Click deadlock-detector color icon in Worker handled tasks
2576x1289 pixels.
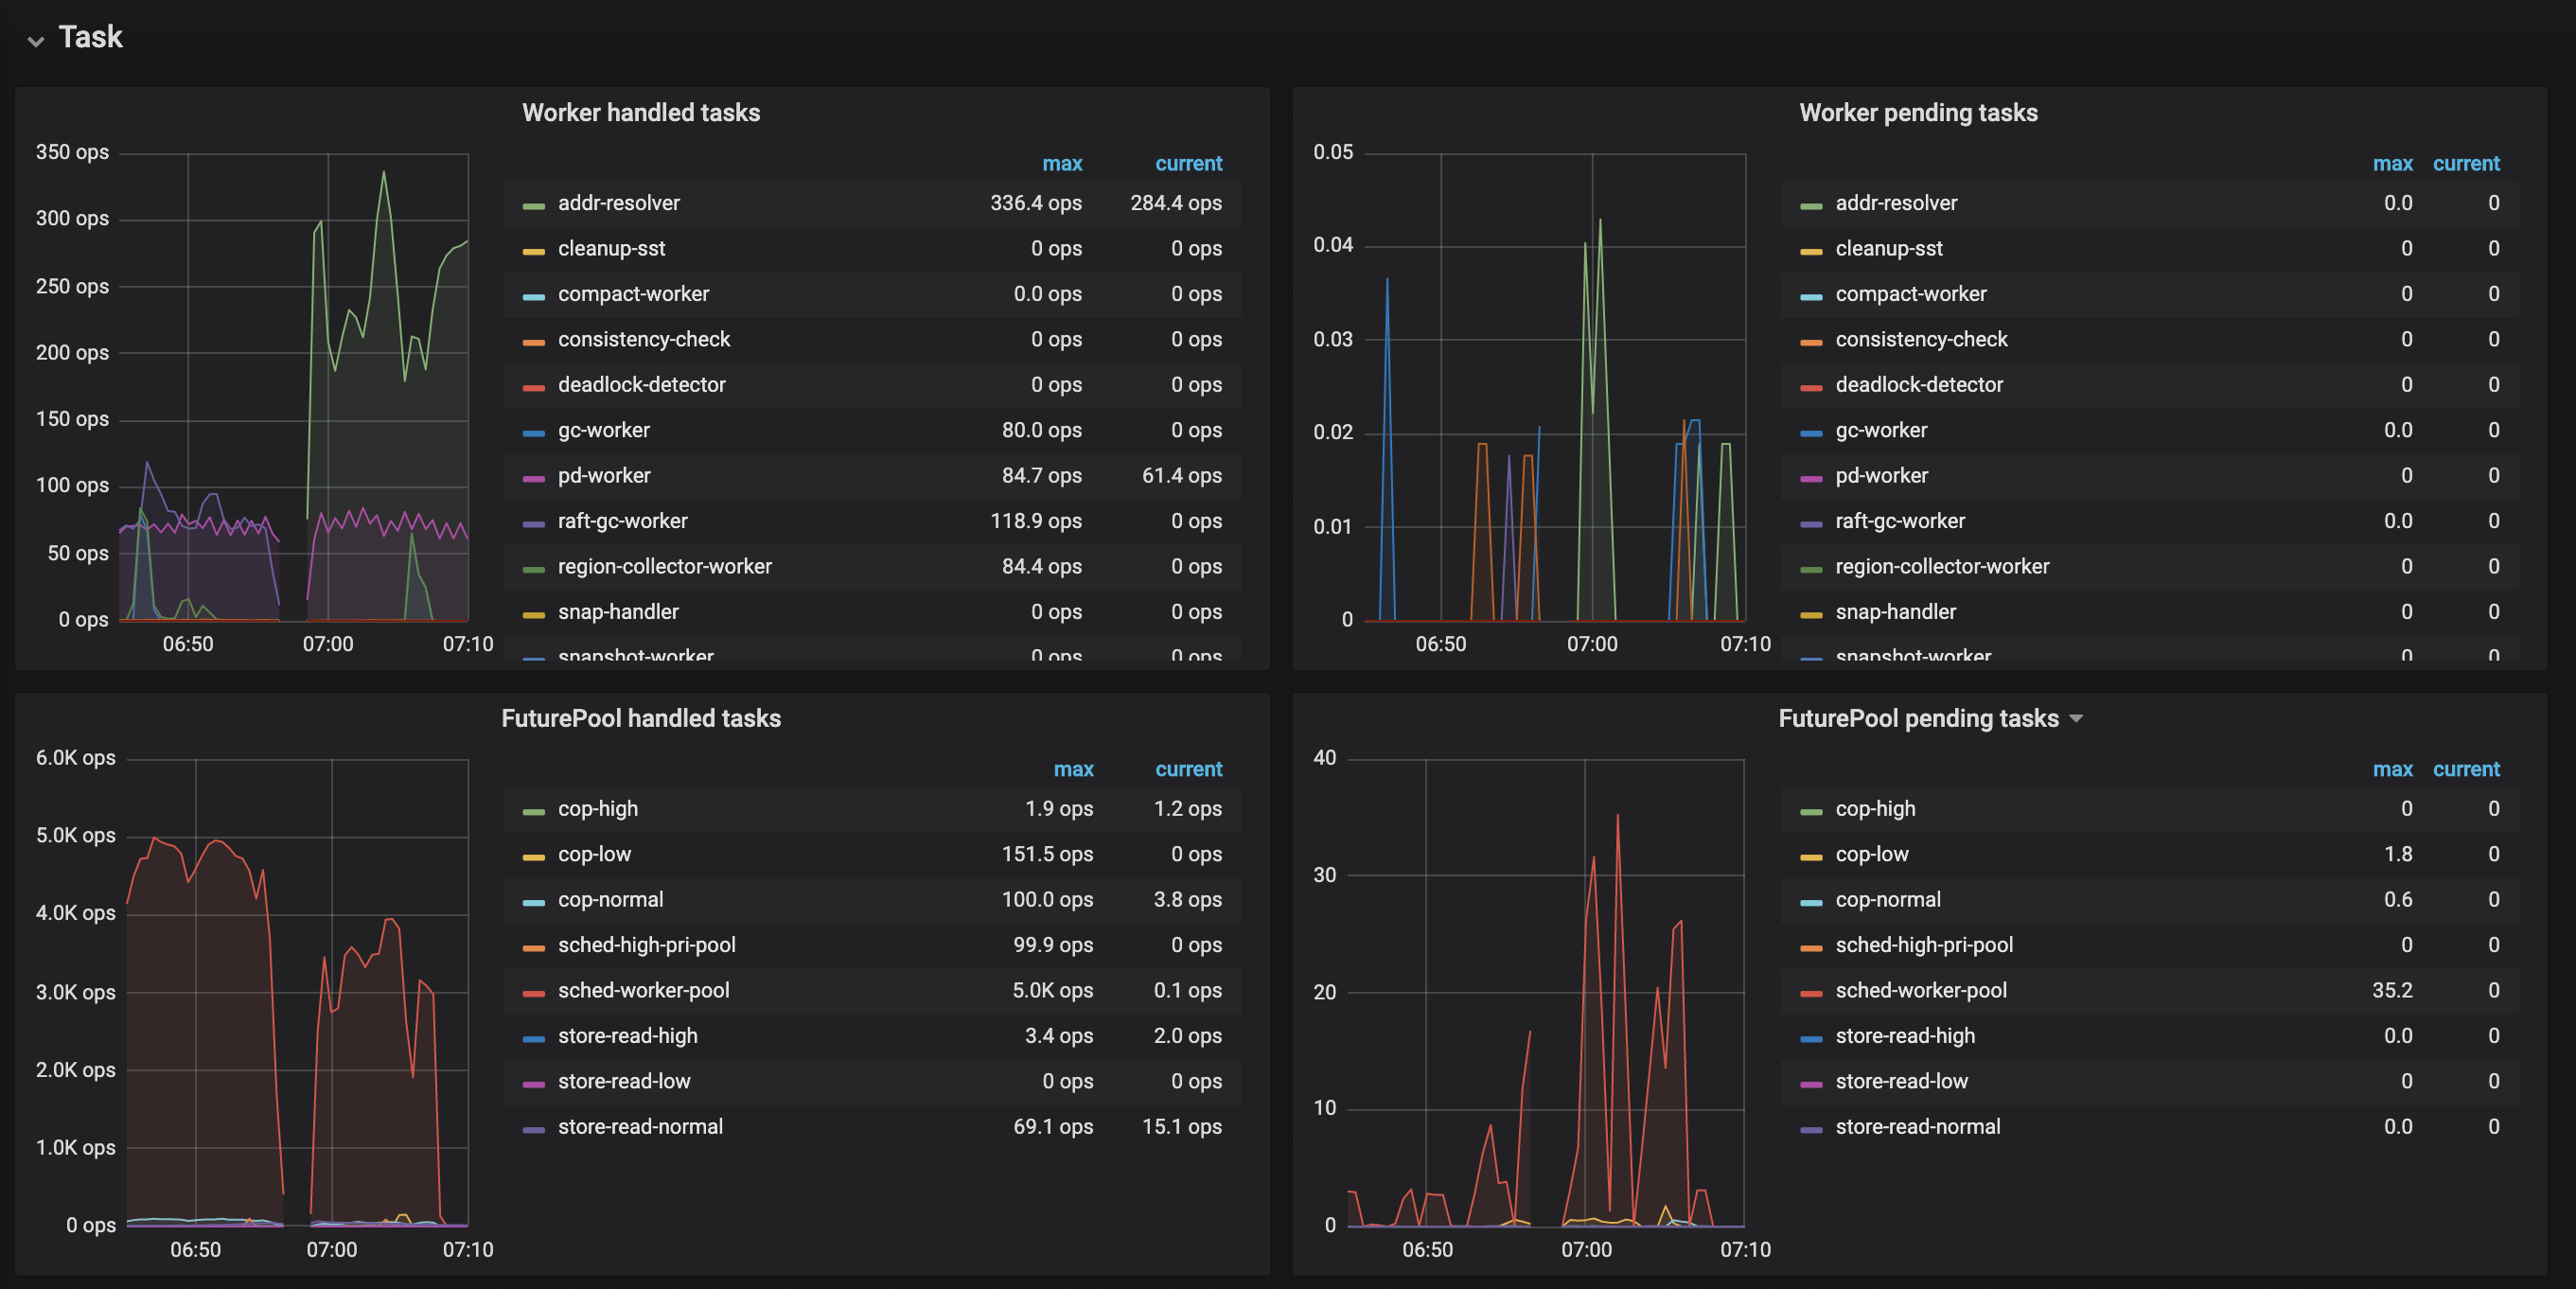[533, 386]
